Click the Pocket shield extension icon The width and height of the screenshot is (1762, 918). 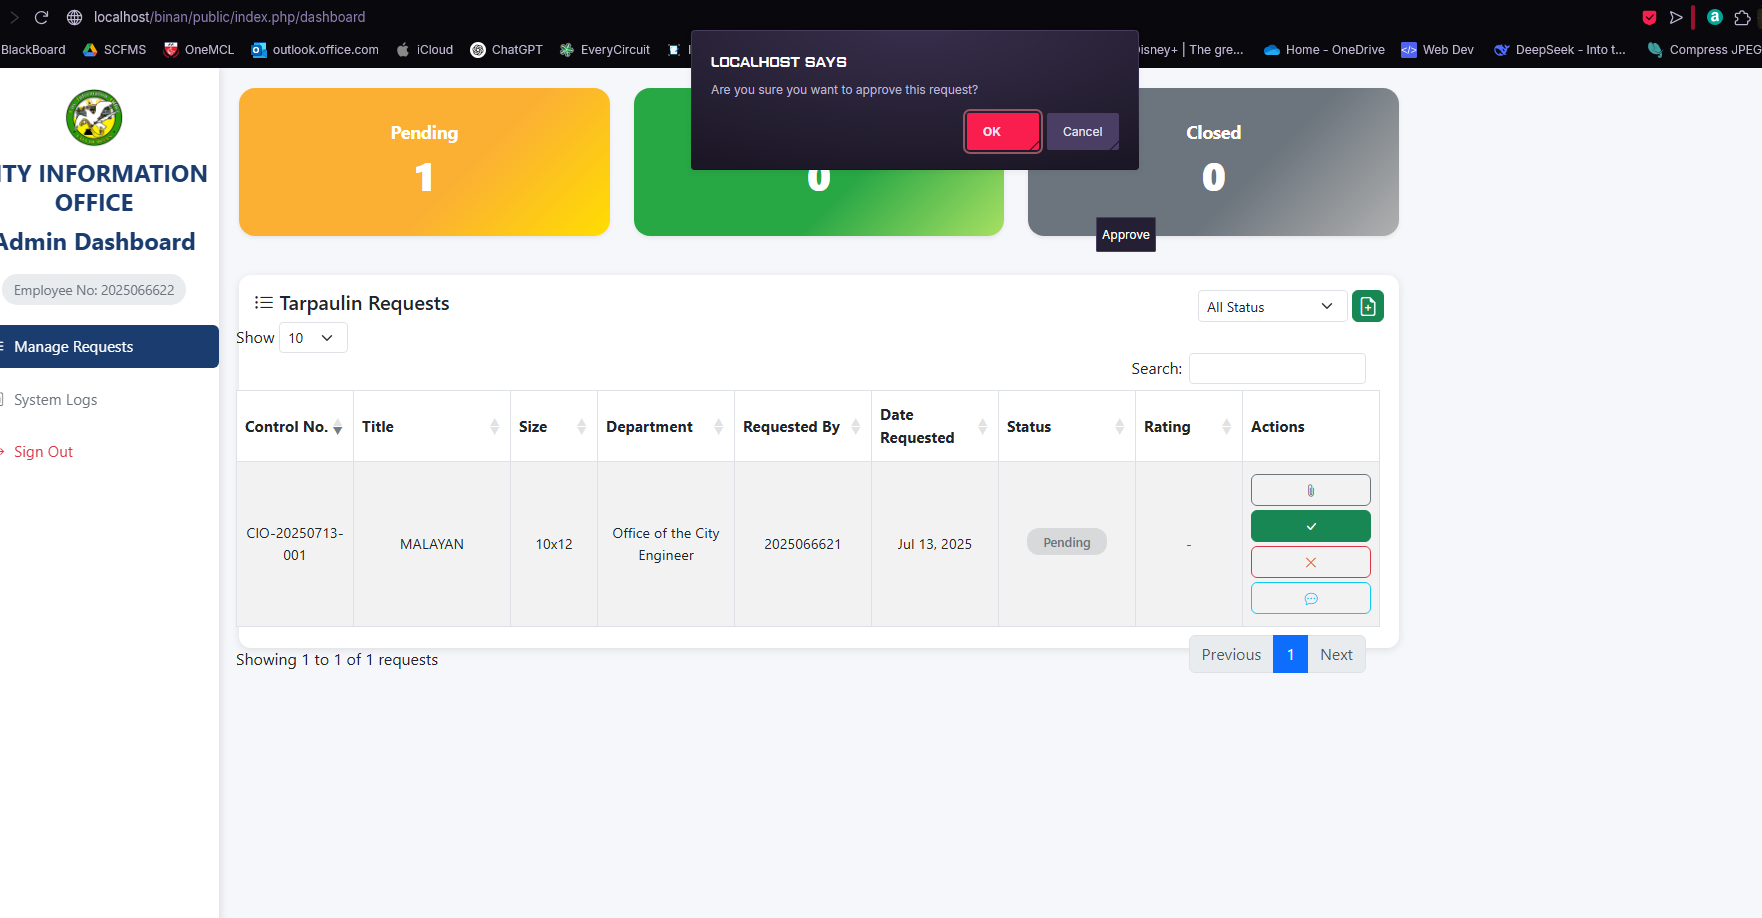pyautogui.click(x=1649, y=17)
